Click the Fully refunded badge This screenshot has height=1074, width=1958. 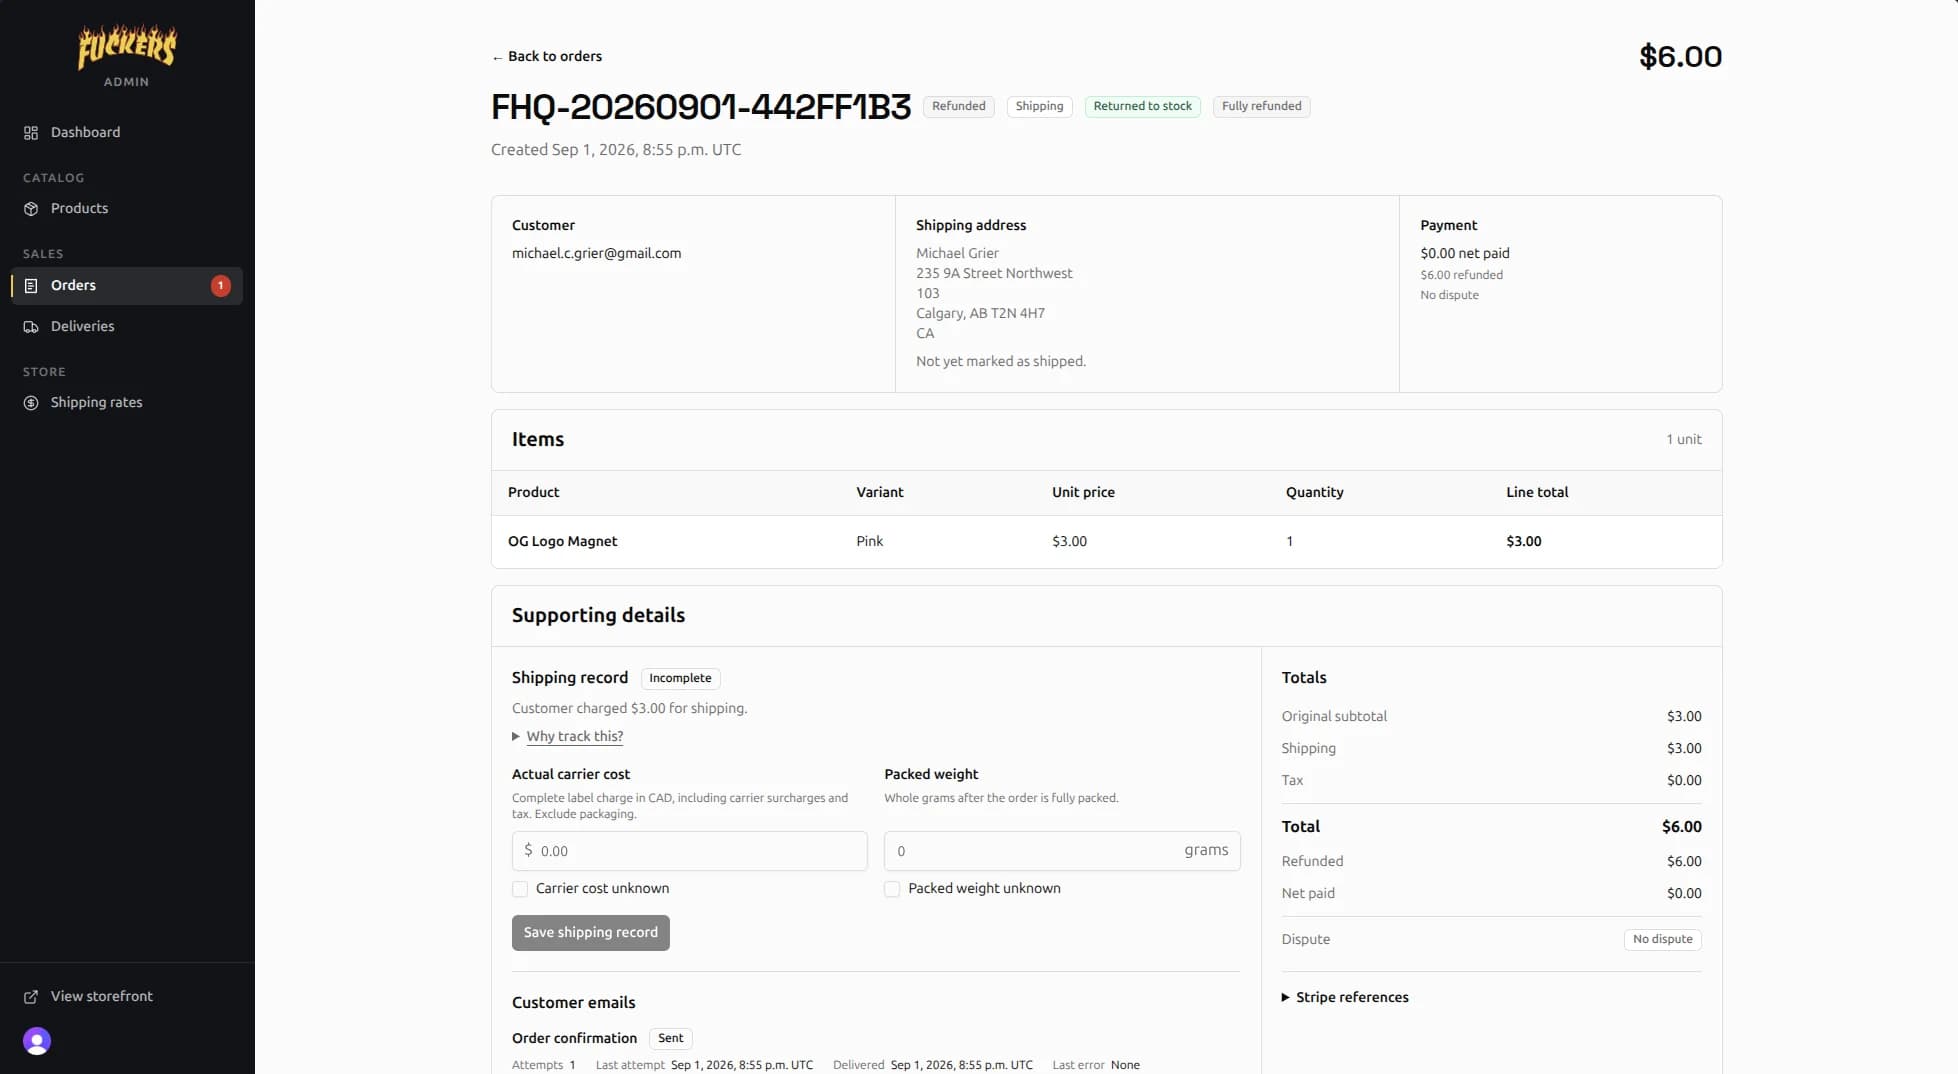1261,106
